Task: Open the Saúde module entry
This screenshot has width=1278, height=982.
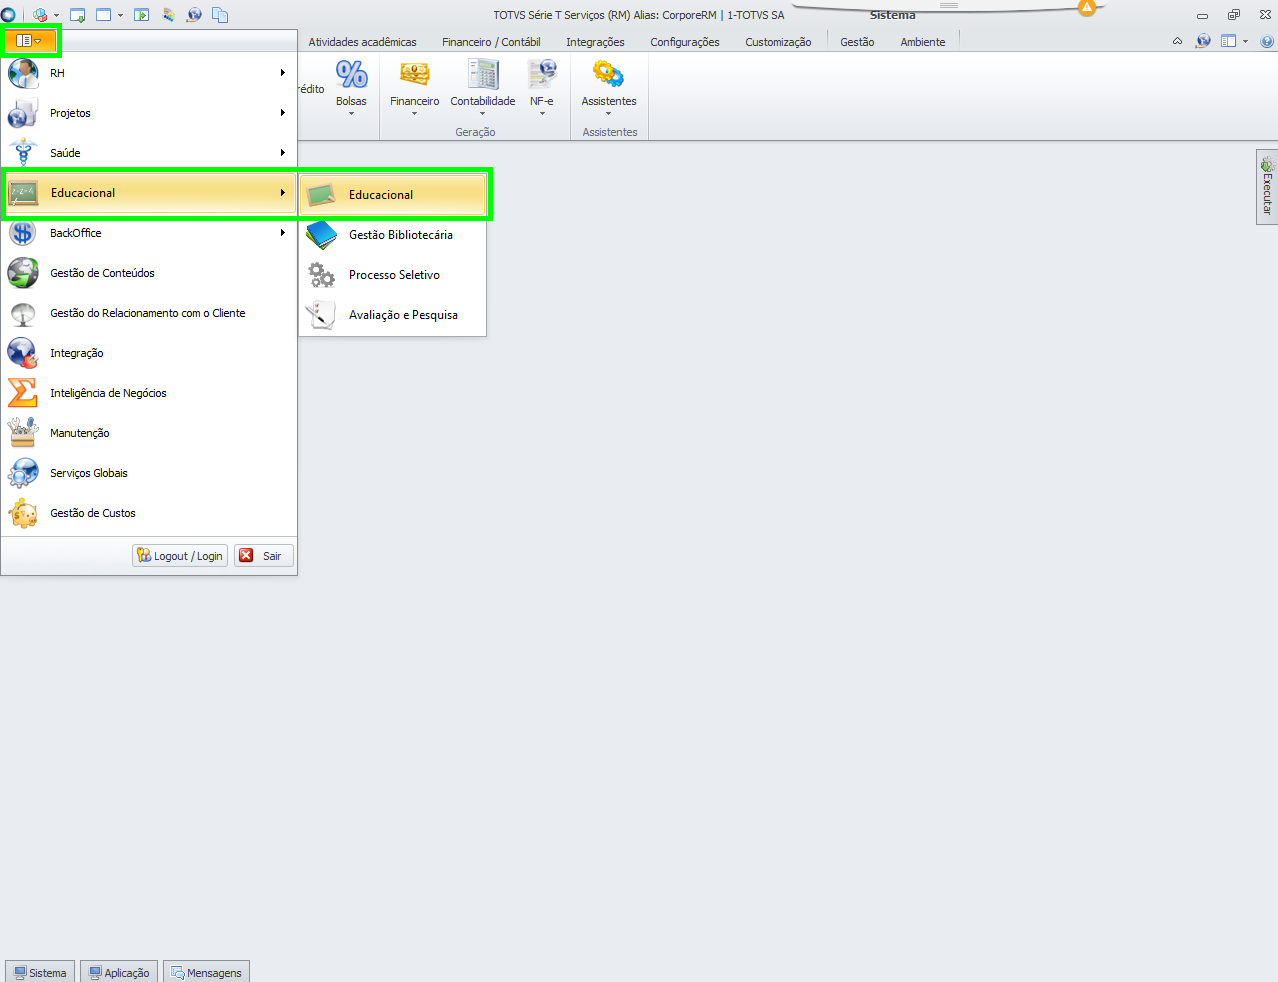Action: [x=149, y=153]
